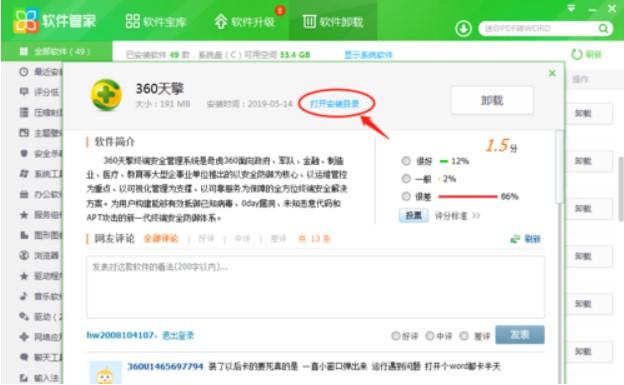Filter comments by the 好评 tab
Image resolution: width=624 pixels, height=385 pixels.
[206, 238]
